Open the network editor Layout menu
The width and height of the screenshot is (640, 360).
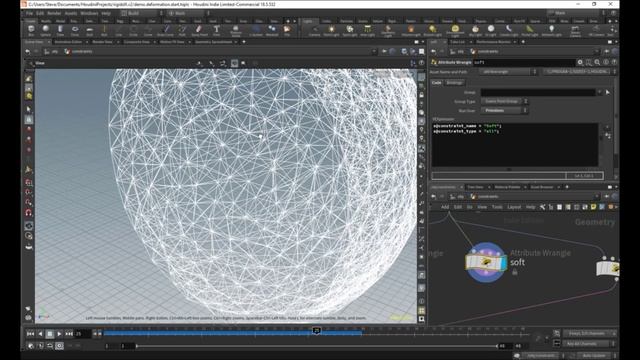coord(514,207)
